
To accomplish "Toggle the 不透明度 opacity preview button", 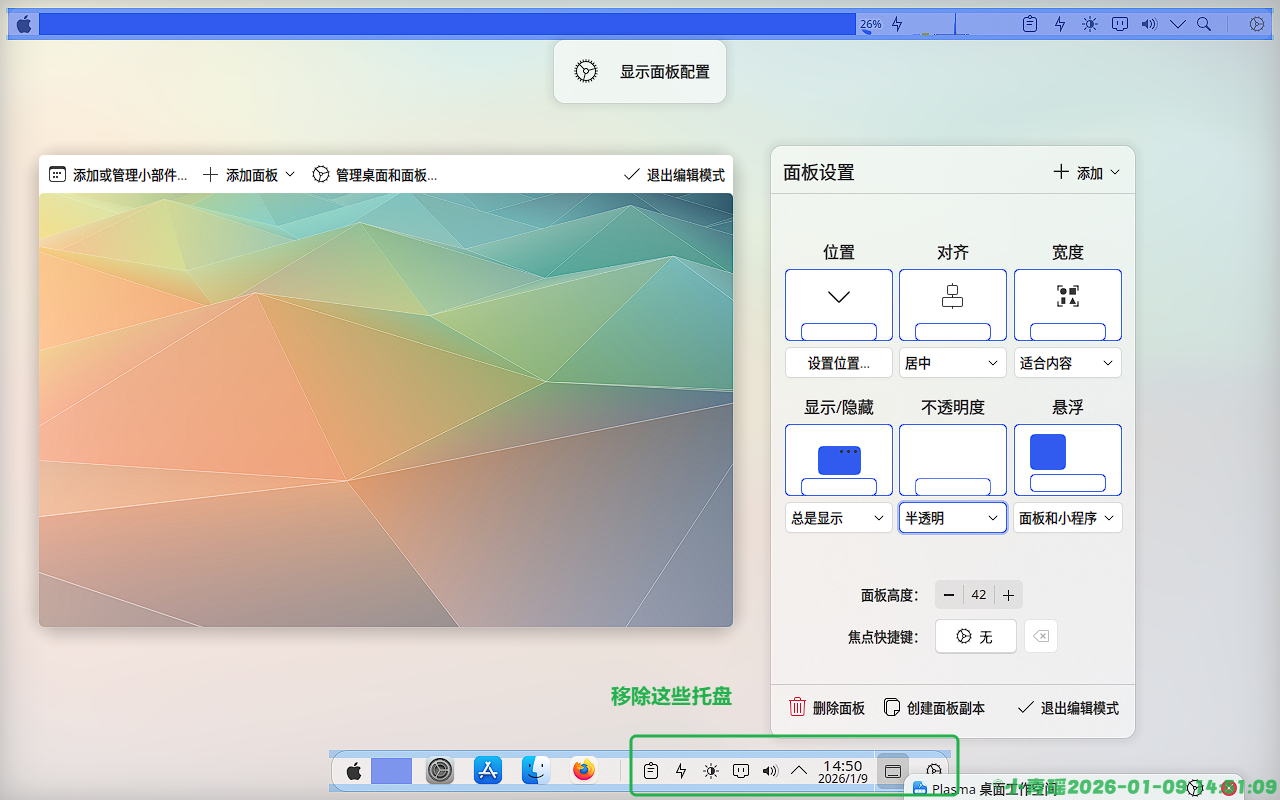I will pos(952,460).
